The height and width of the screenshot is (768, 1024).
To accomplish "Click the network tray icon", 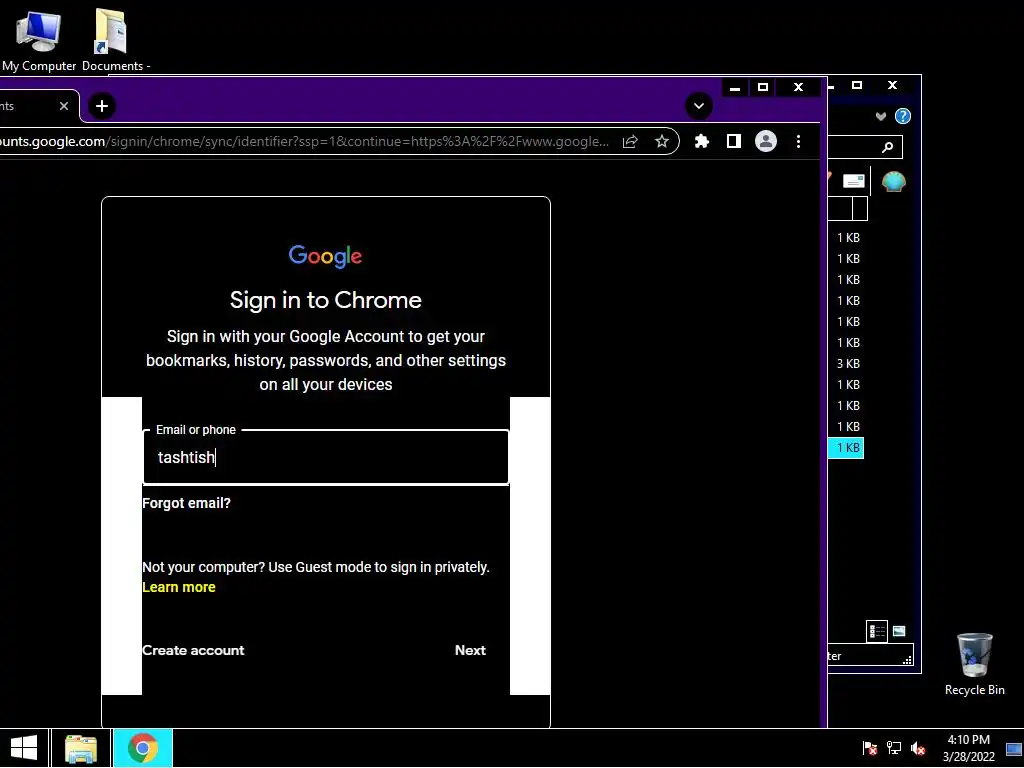I will pos(893,748).
